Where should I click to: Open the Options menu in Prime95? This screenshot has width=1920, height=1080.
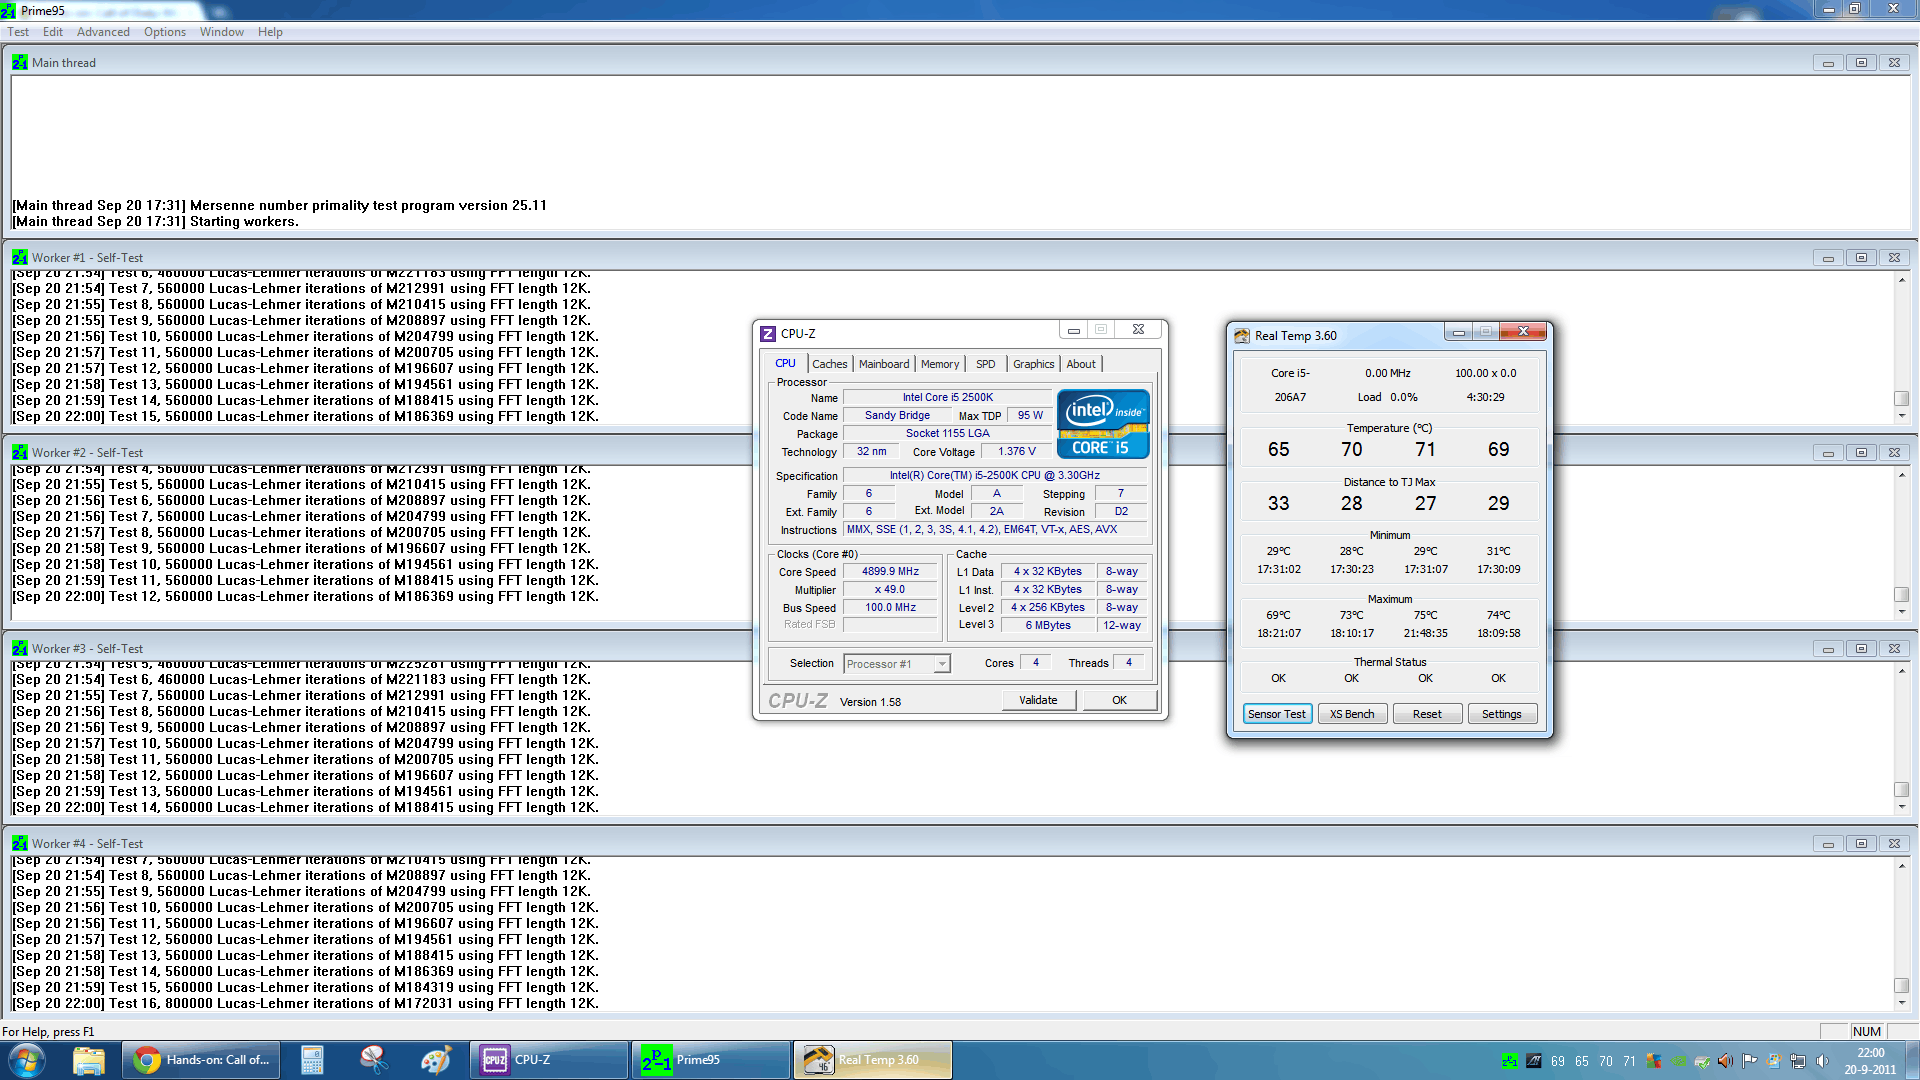tap(164, 32)
